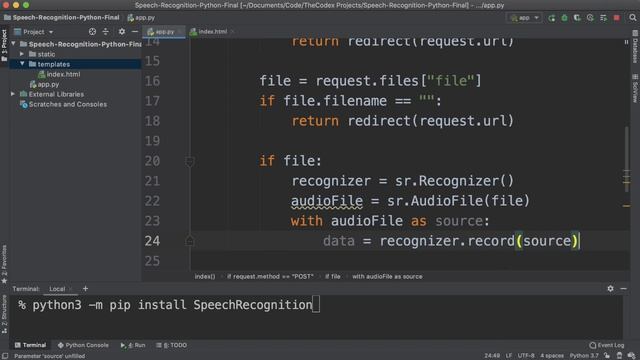Close the index.html editor tab
The height and width of the screenshot is (360, 640).
[x=233, y=31]
